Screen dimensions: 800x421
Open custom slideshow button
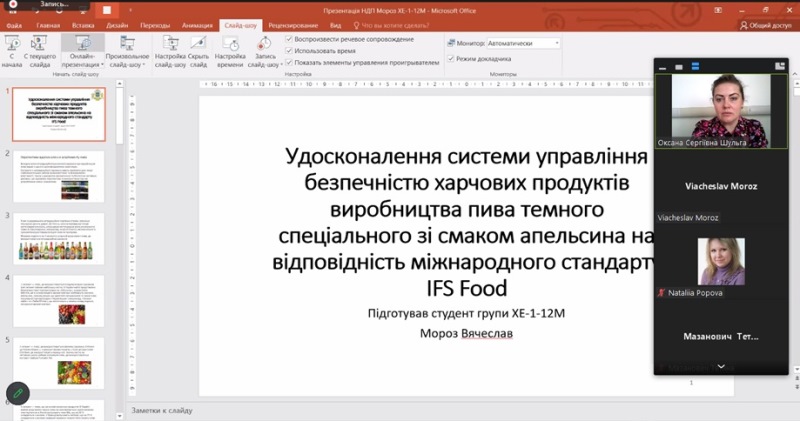(128, 48)
